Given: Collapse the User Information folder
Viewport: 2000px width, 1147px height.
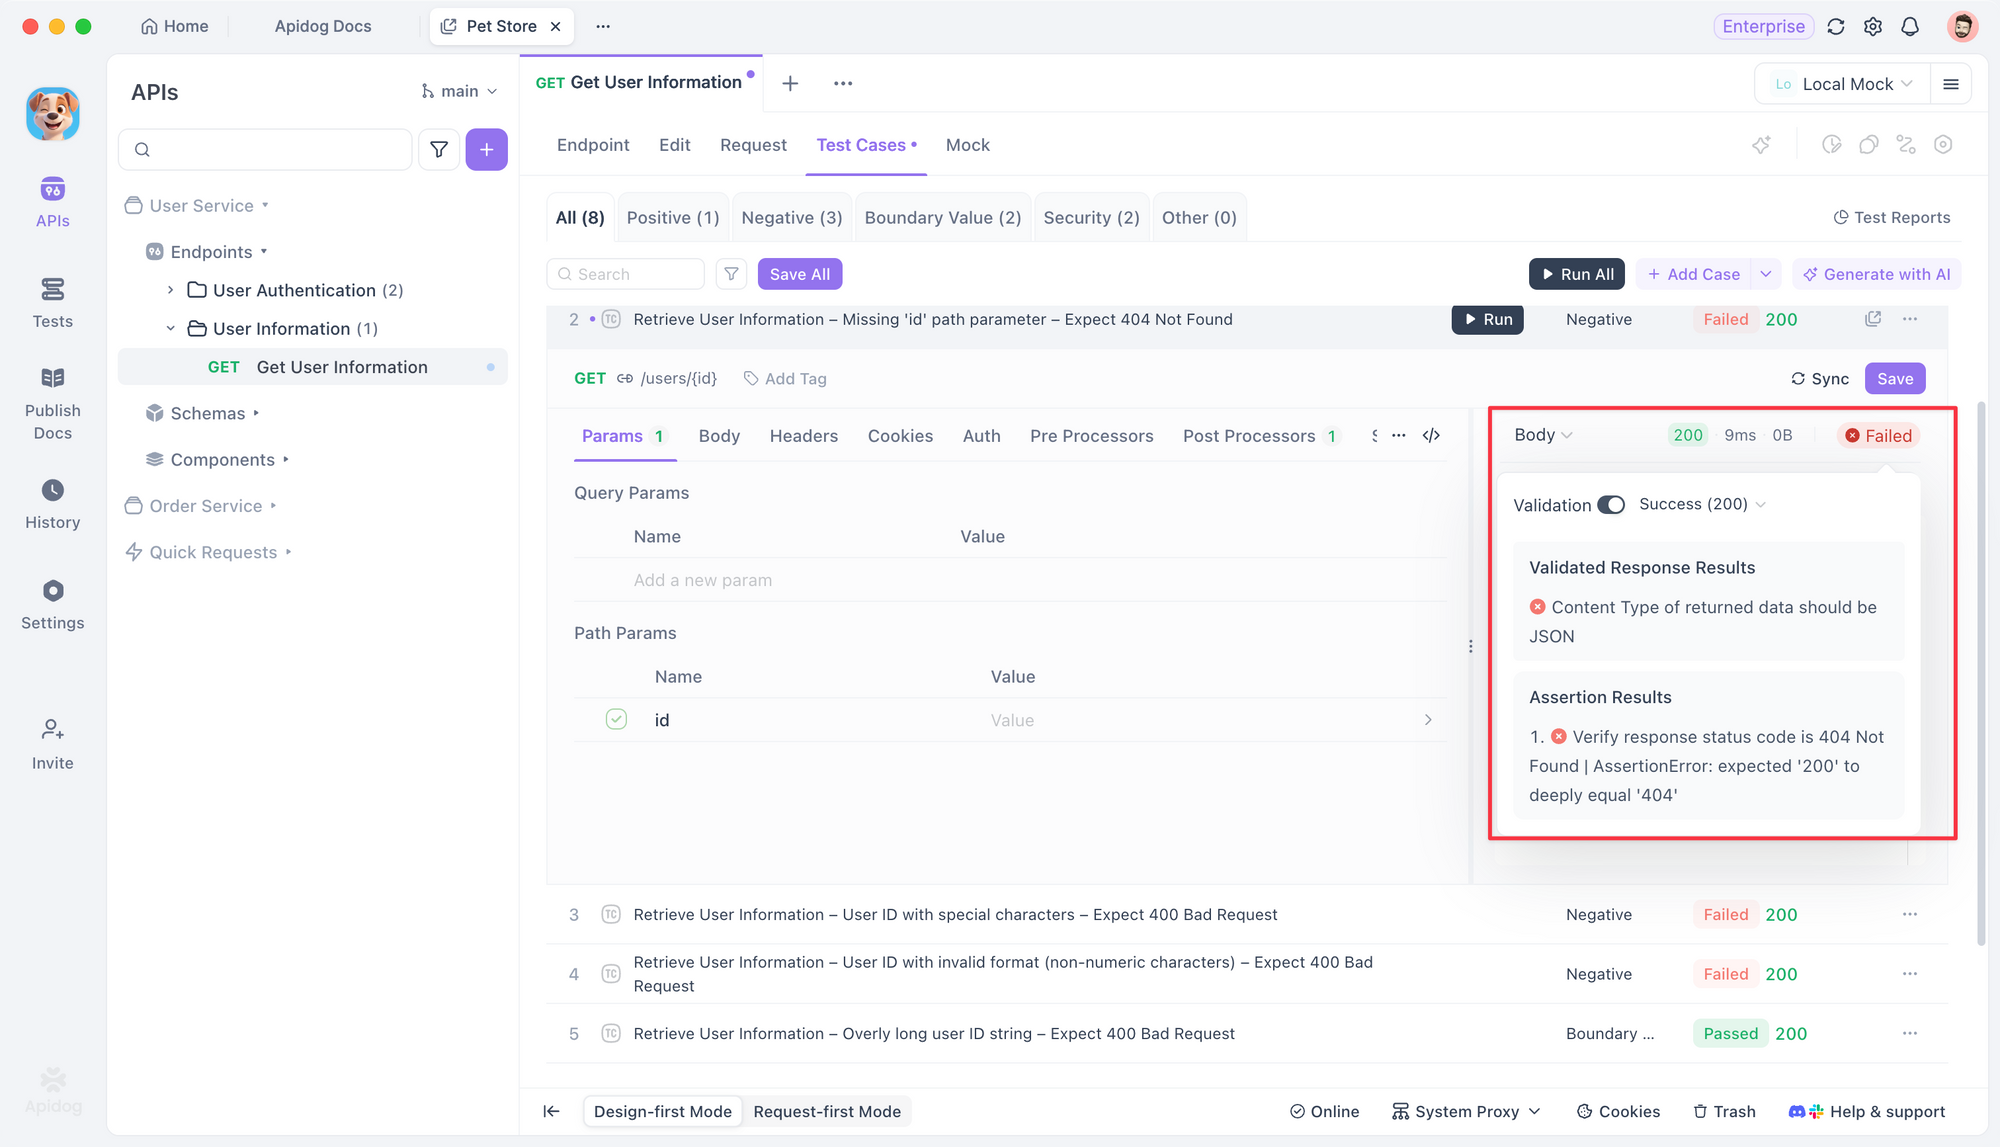Looking at the screenshot, I should (170, 328).
